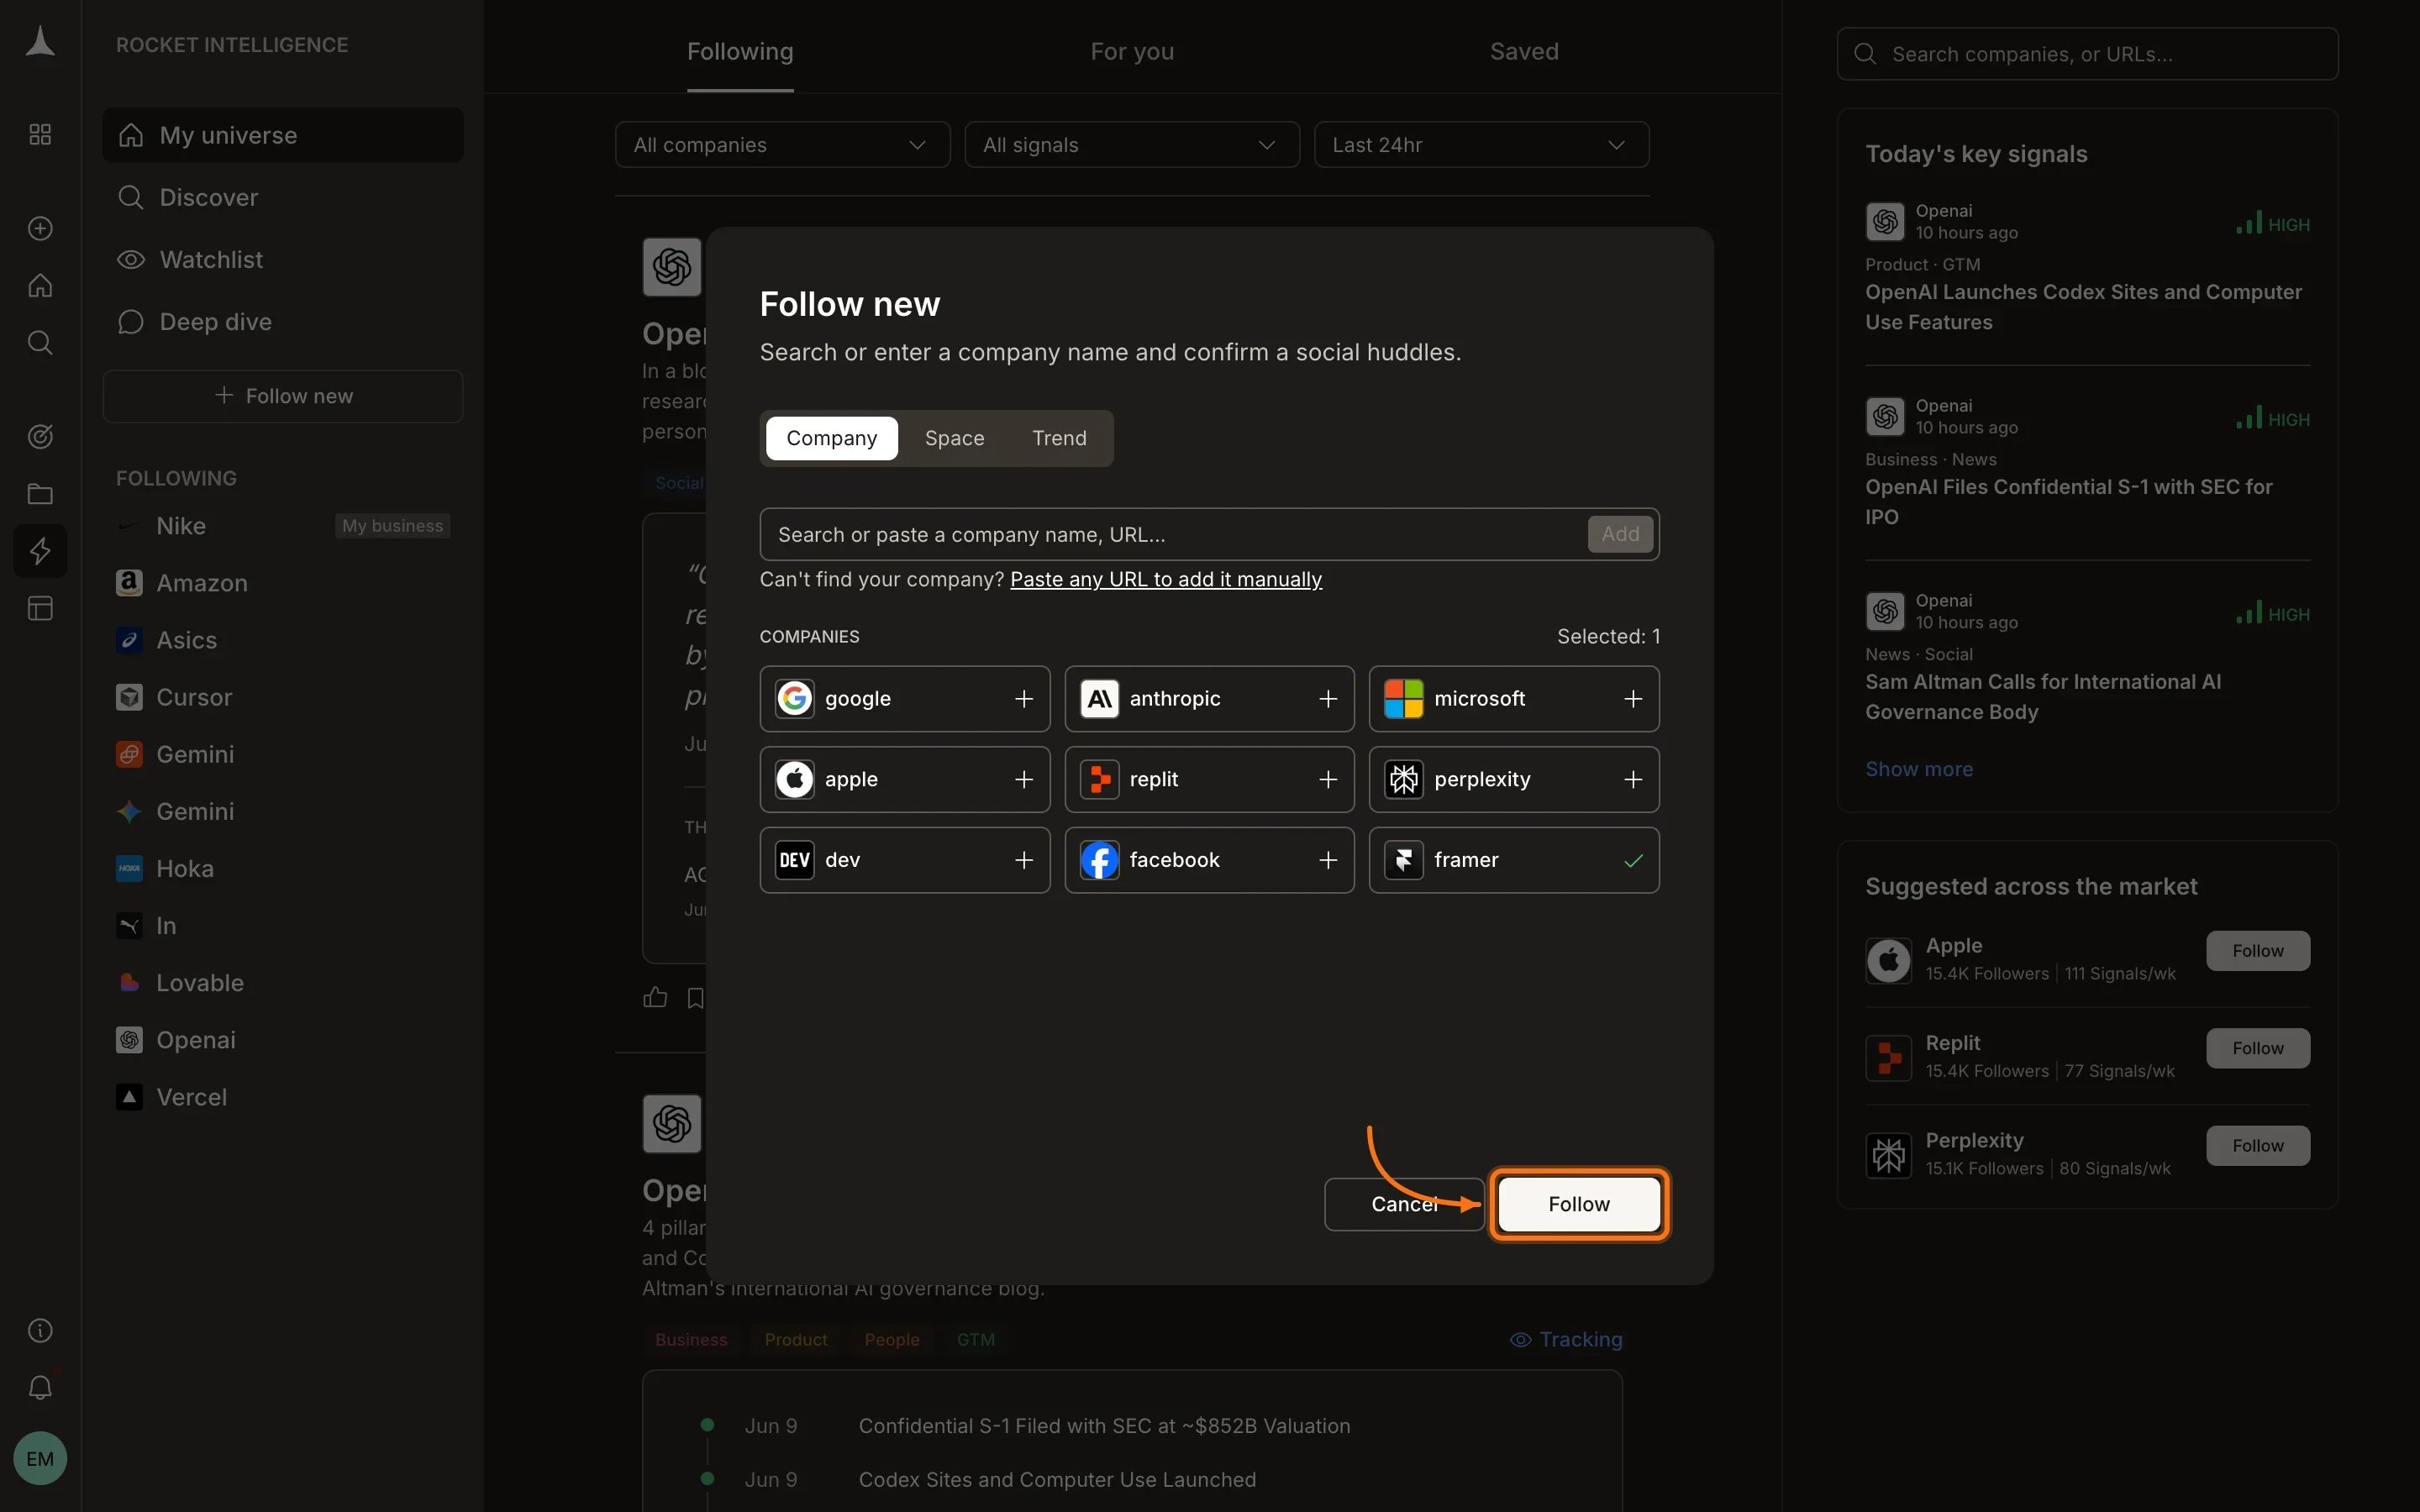The image size is (2420, 1512).
Task: Follow Replit in suggested list
Action: (2258, 1048)
